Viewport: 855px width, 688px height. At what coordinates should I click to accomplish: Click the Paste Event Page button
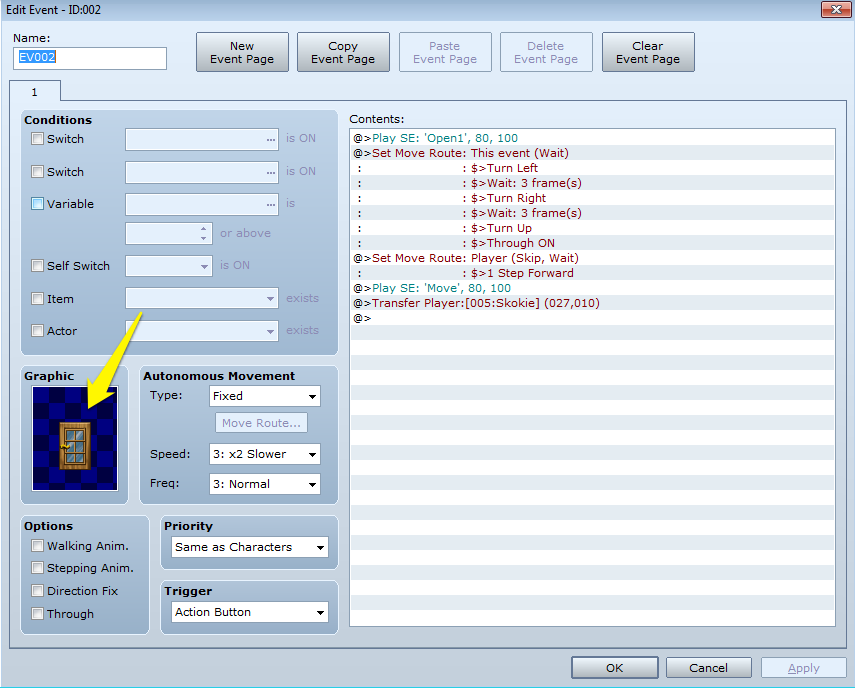(x=445, y=52)
